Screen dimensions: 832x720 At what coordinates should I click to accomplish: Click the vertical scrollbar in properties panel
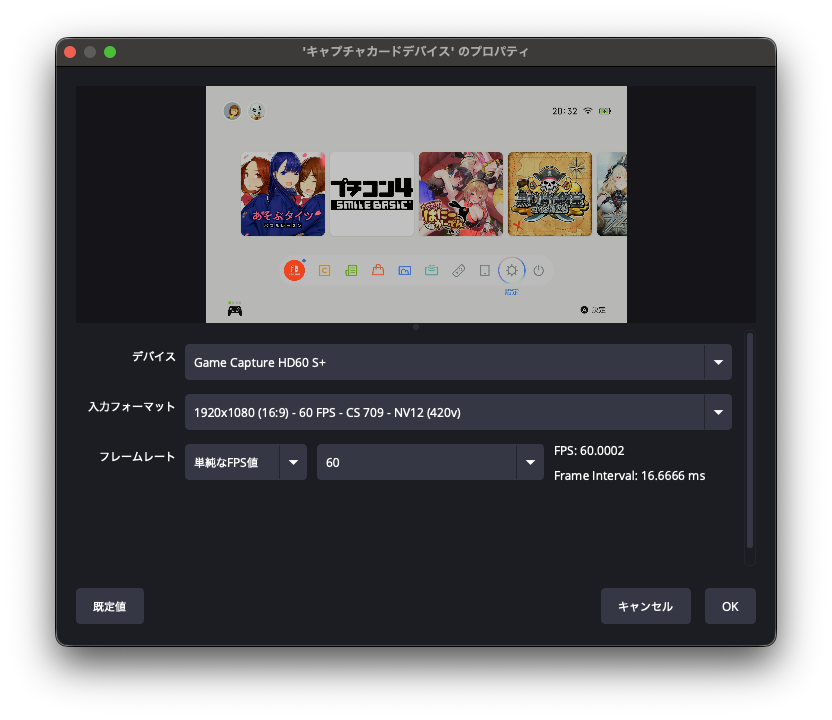(750, 440)
